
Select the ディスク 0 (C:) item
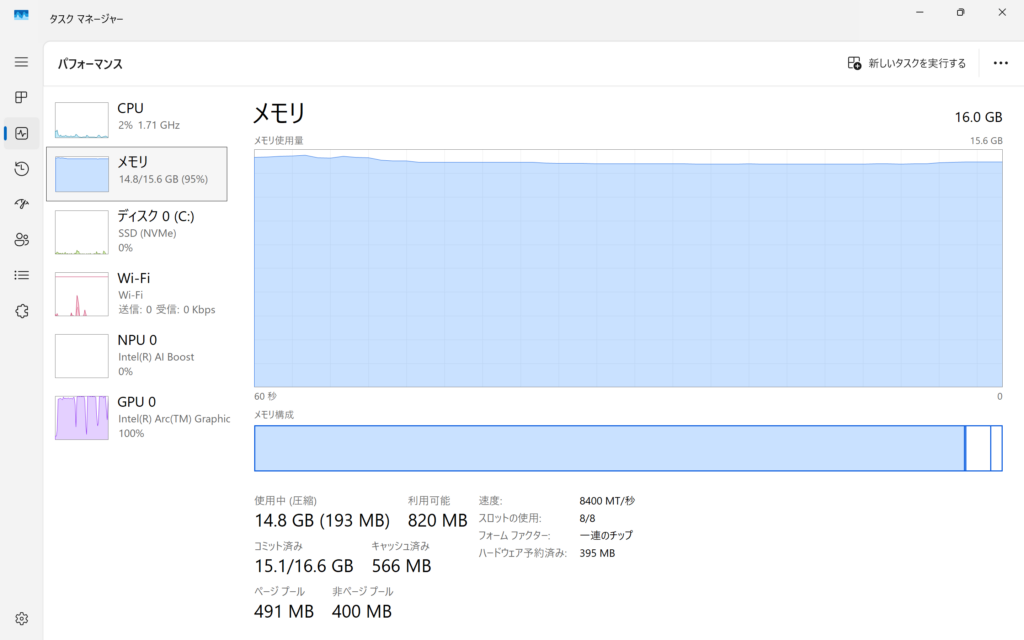[137, 232]
